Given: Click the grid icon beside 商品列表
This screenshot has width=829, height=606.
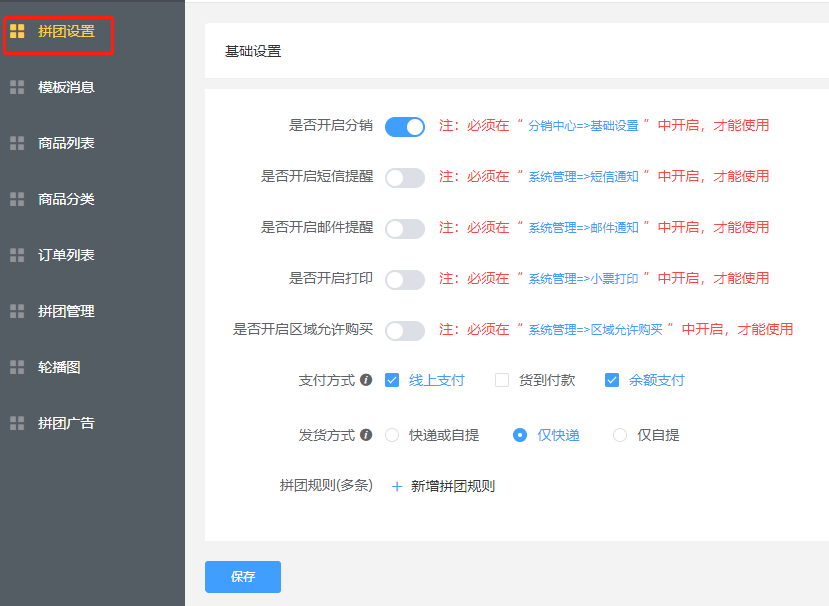Looking at the screenshot, I should point(17,143).
